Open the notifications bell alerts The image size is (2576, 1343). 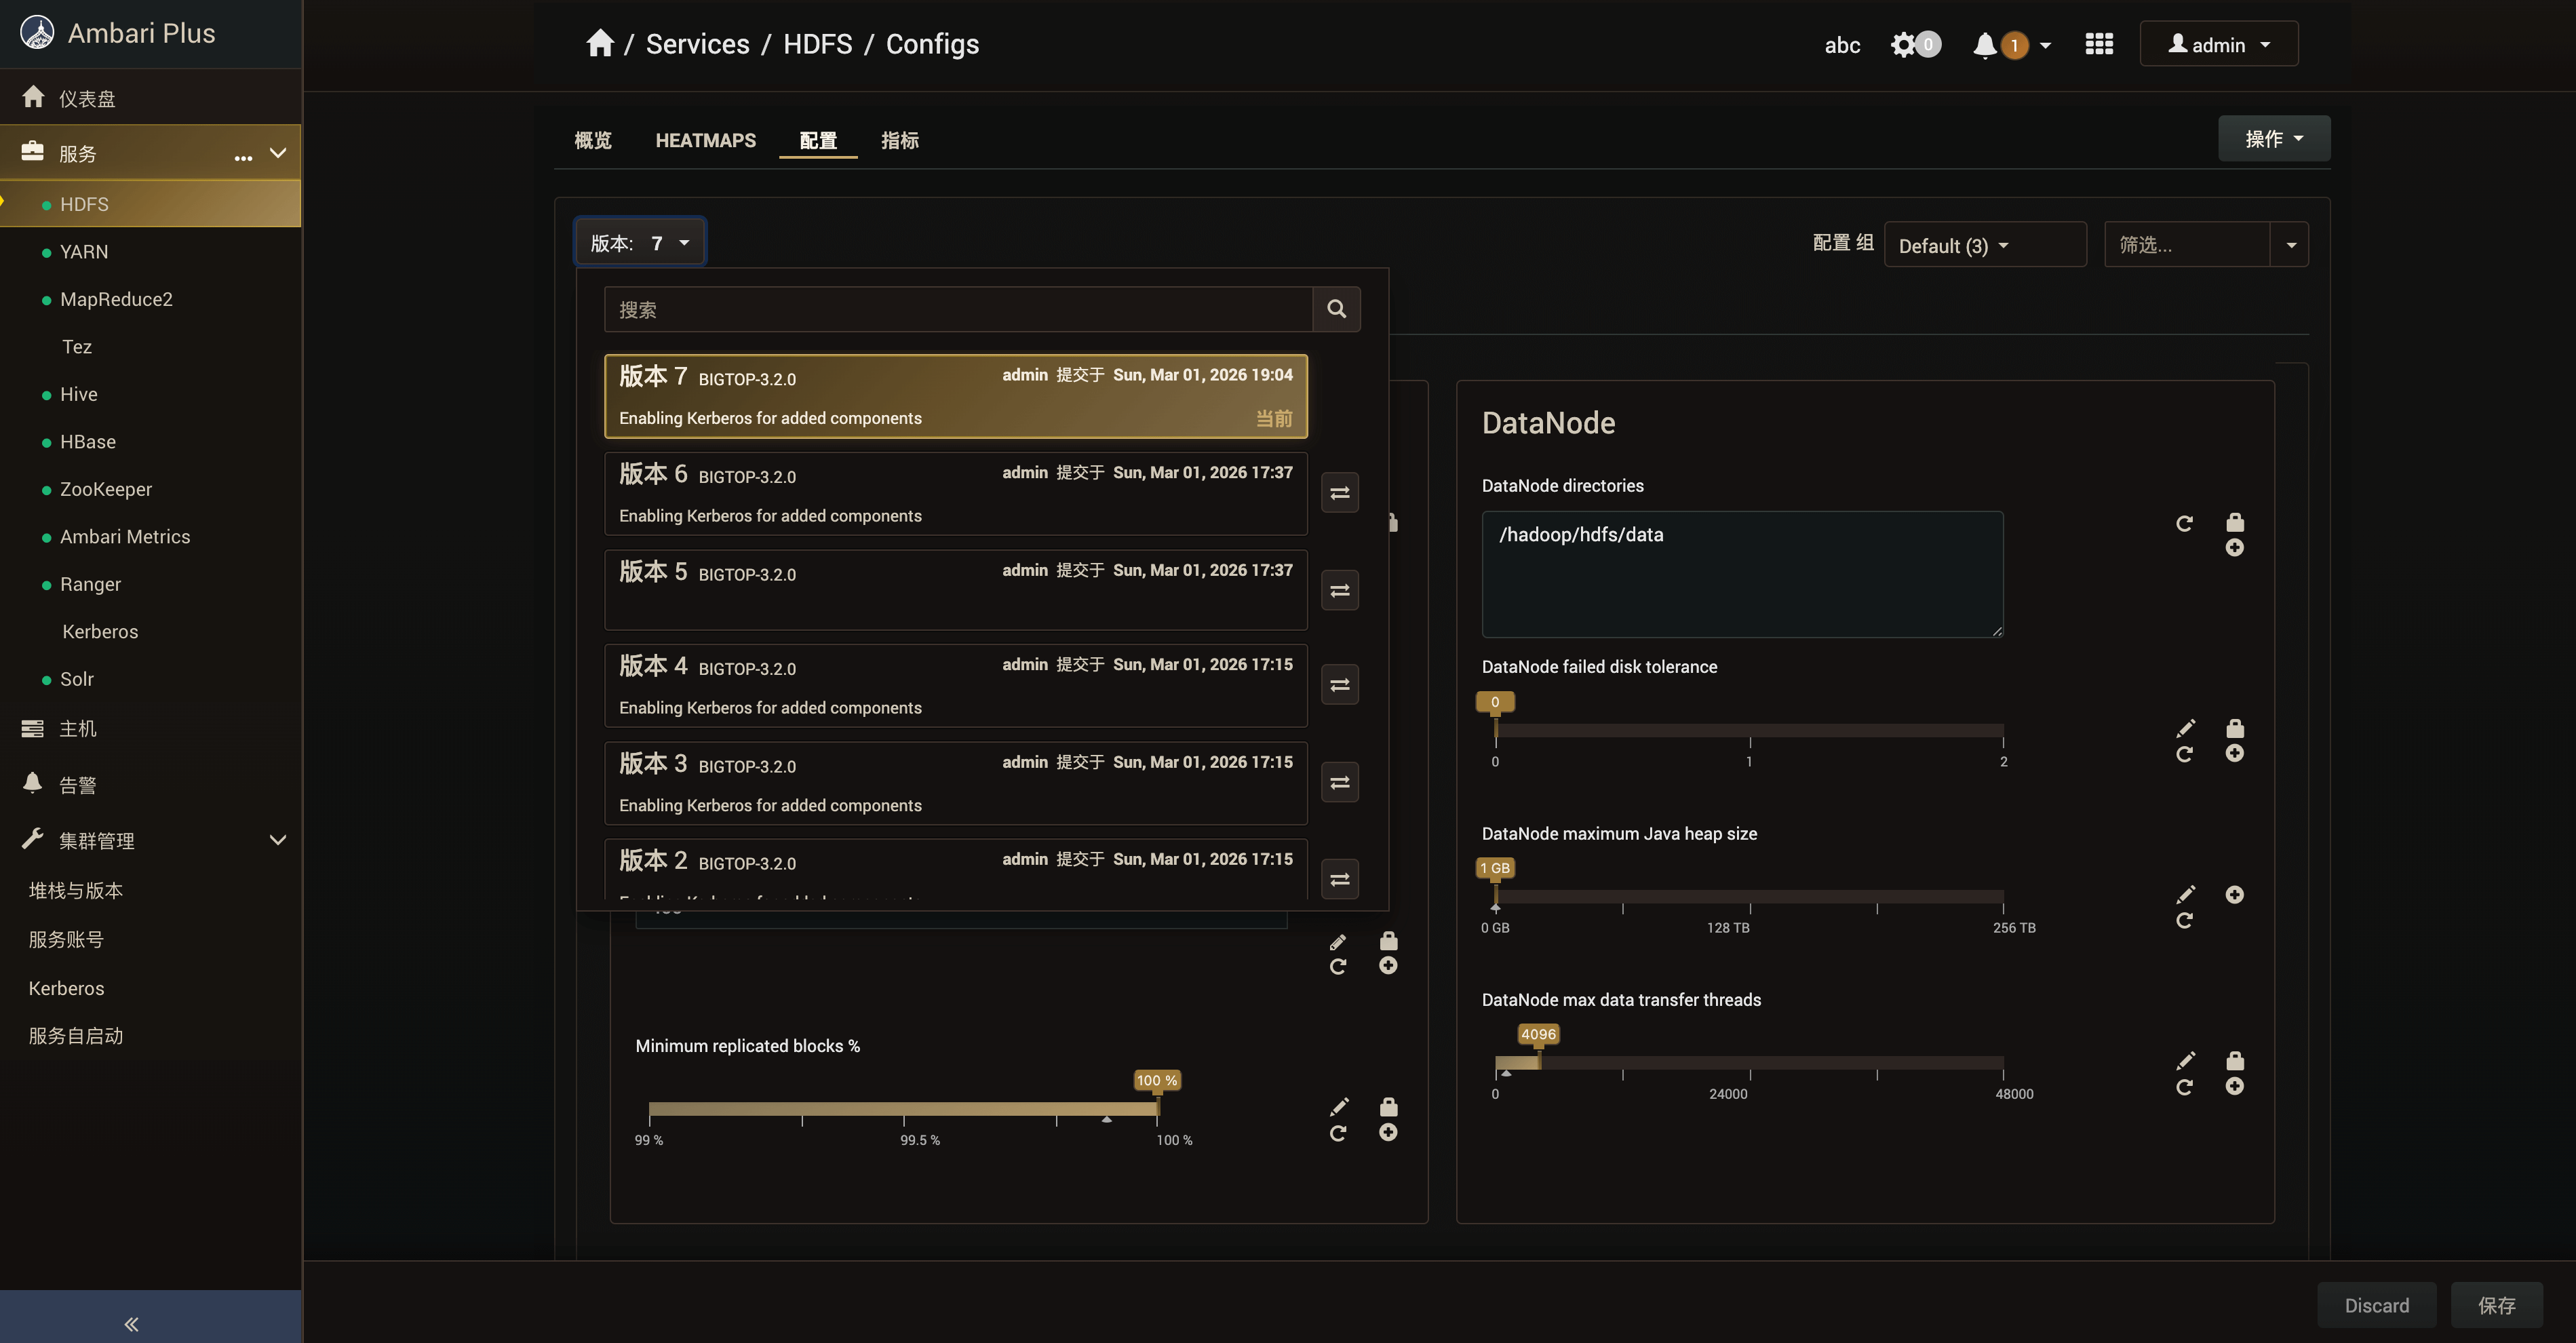click(x=1985, y=45)
